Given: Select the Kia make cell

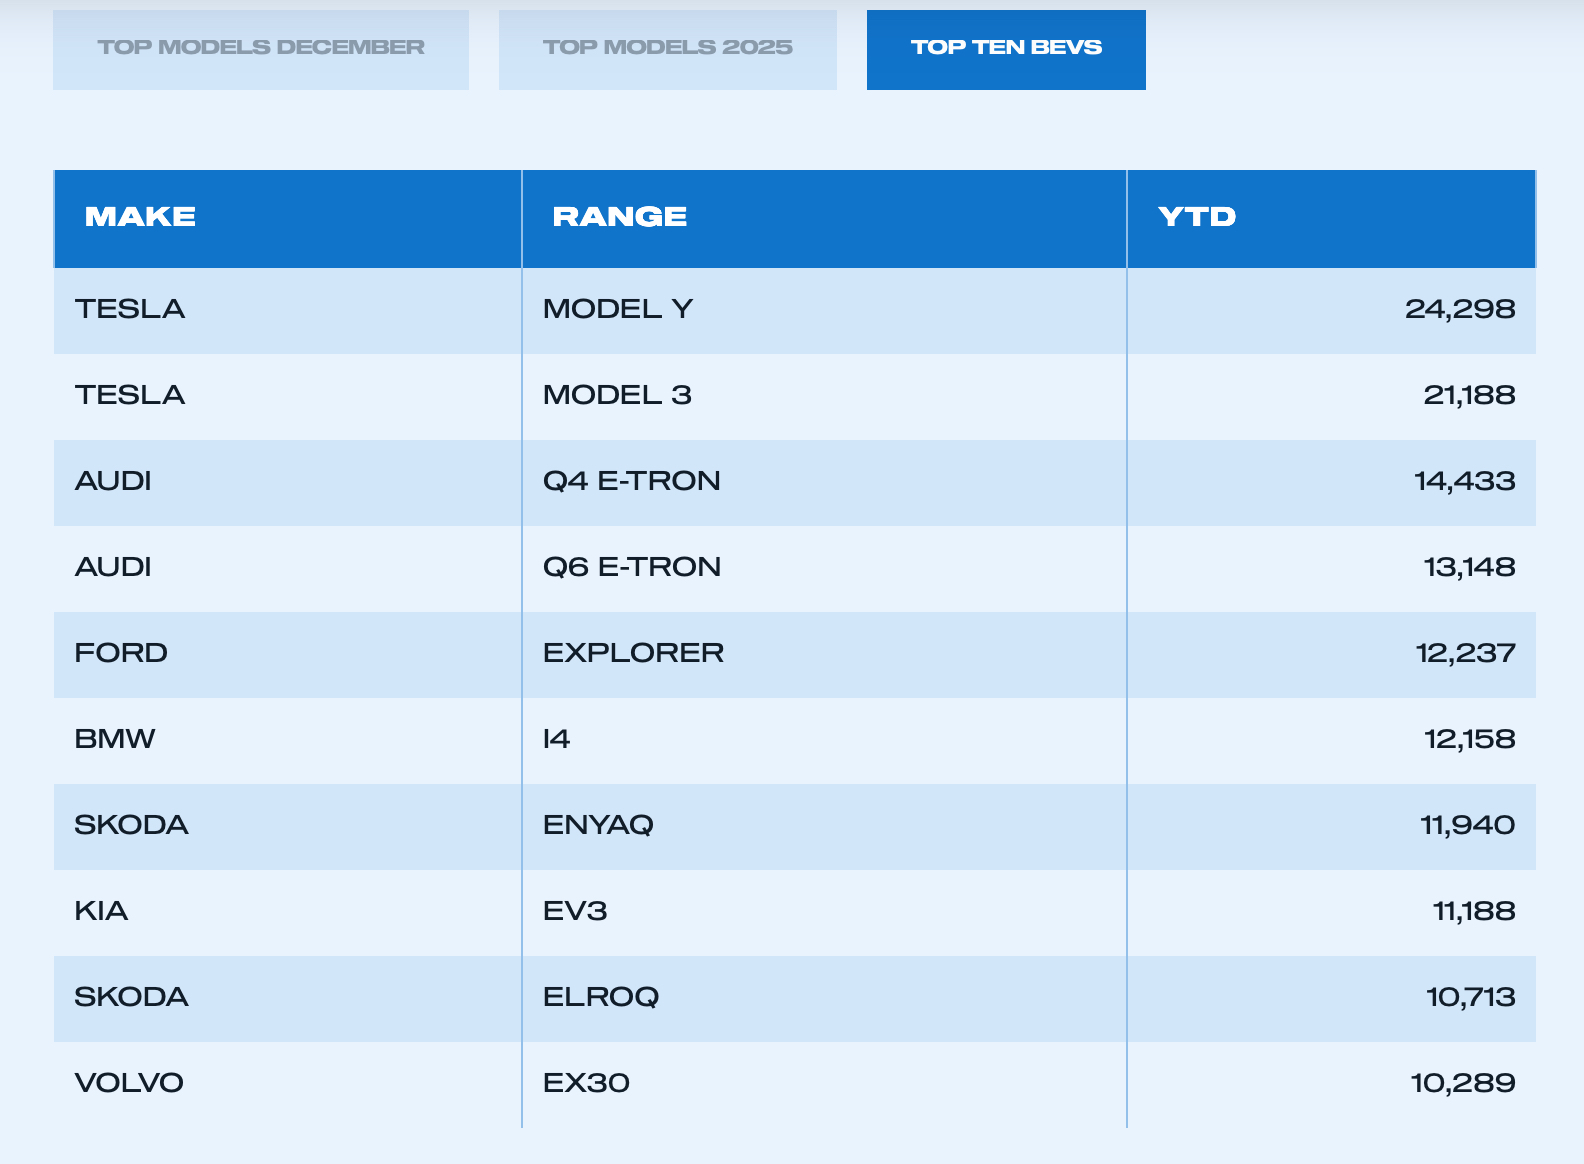Looking at the screenshot, I should (x=101, y=911).
